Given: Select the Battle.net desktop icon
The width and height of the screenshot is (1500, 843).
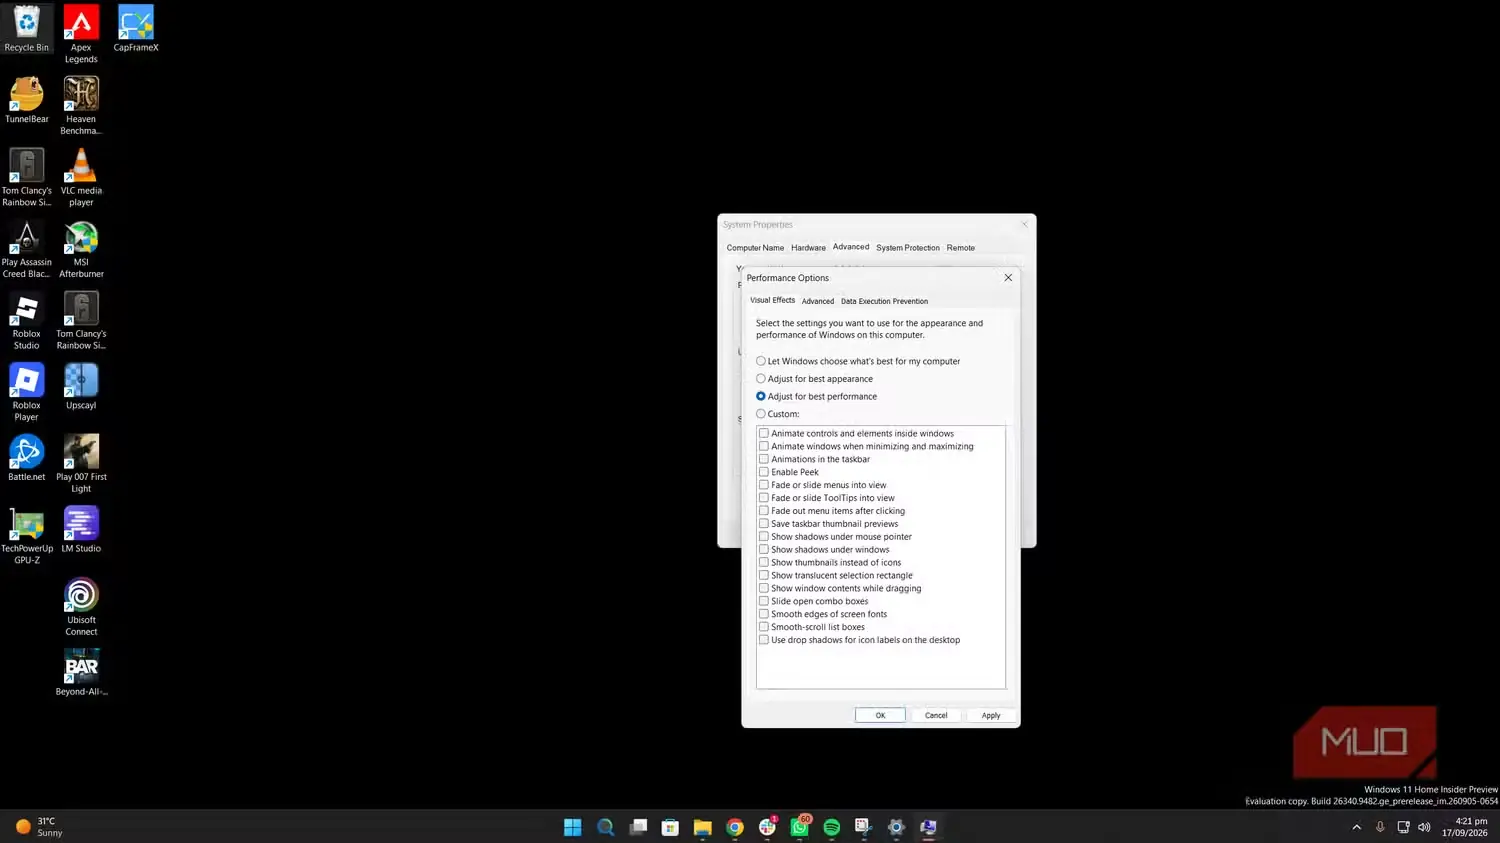Looking at the screenshot, I should tap(27, 458).
